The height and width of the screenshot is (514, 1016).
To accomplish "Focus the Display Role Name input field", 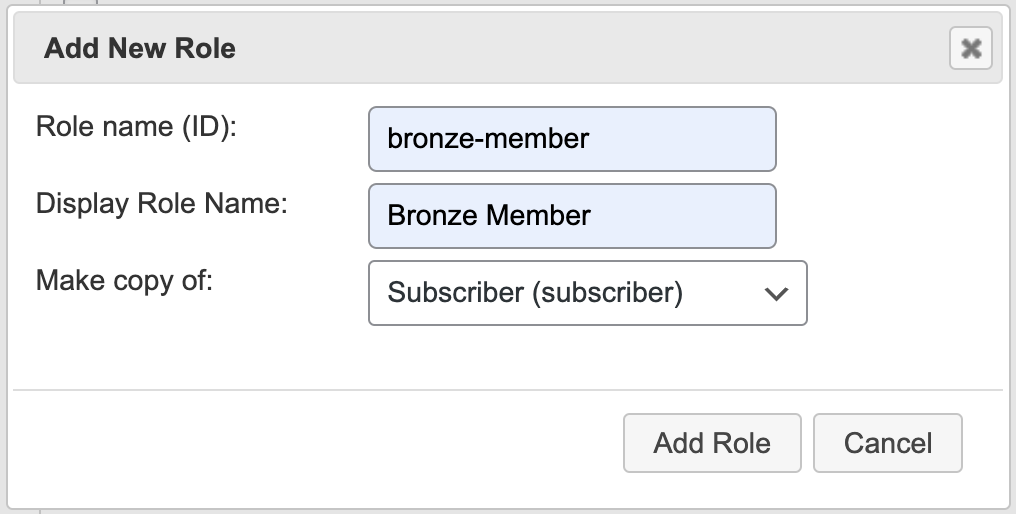I will [x=572, y=215].
